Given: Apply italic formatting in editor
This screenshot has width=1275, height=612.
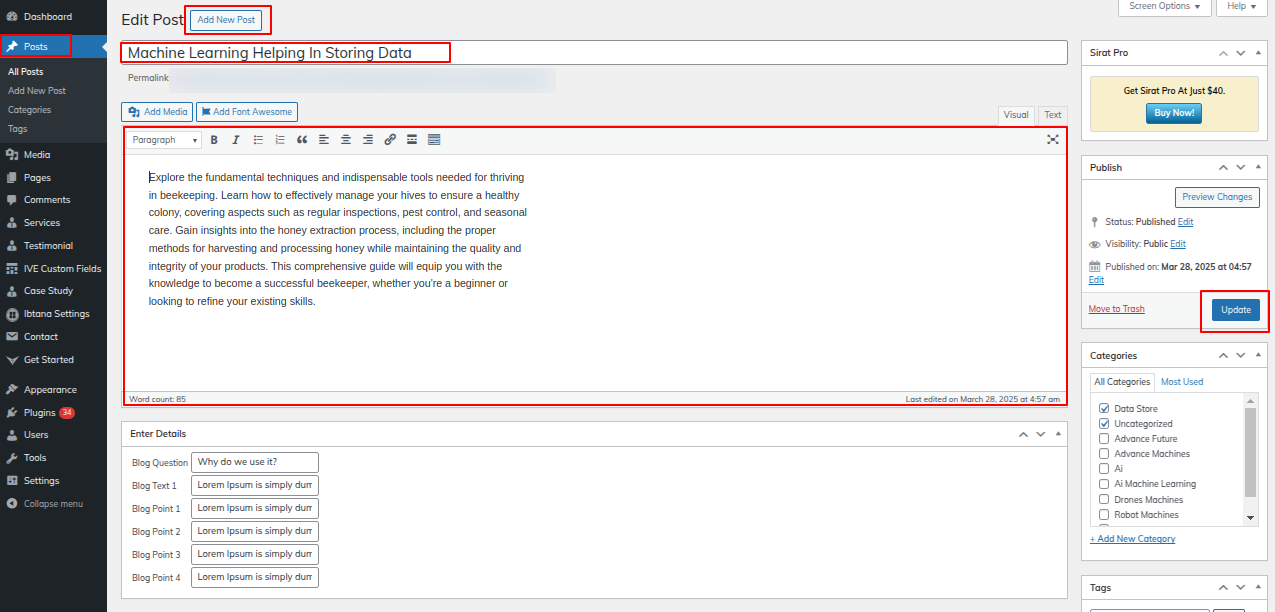Looking at the screenshot, I should click(236, 140).
